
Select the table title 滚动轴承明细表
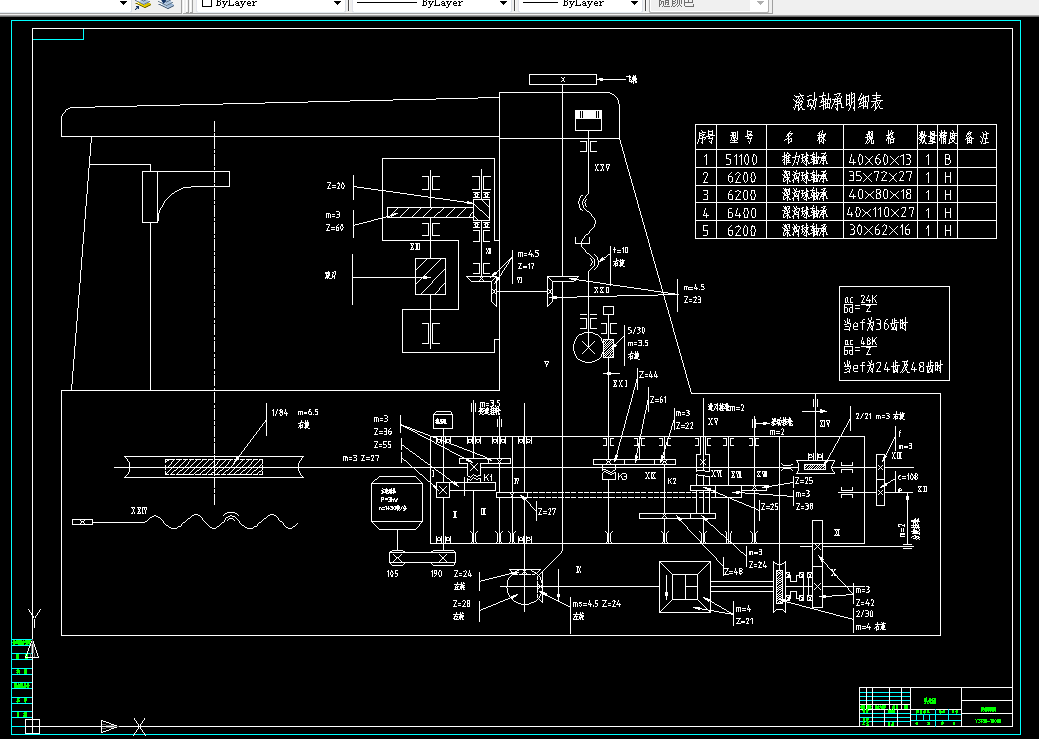[838, 102]
